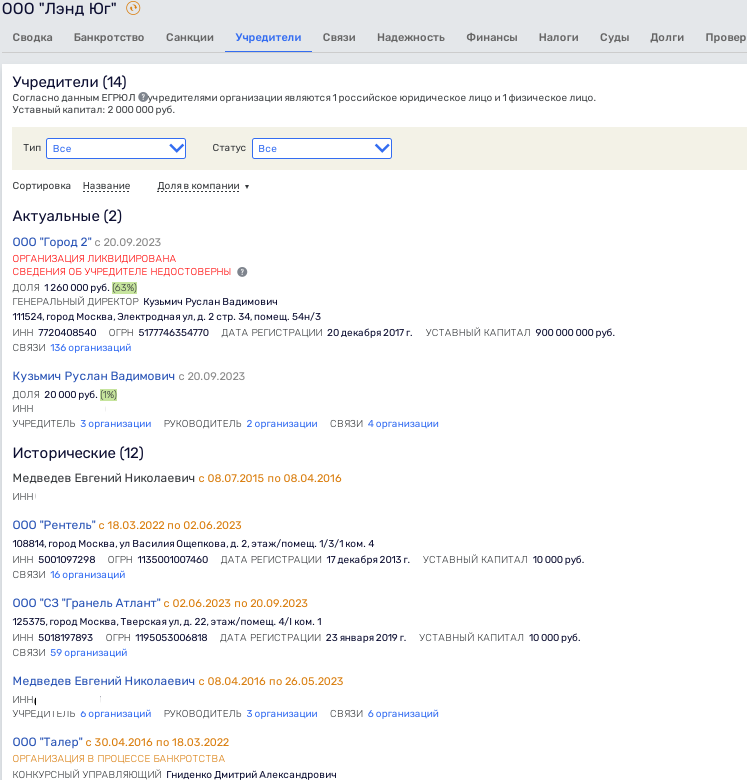Open Кузьмич's СВЯЗИ 4 организации link
Viewport: 747px width, 780px height.
[403, 424]
